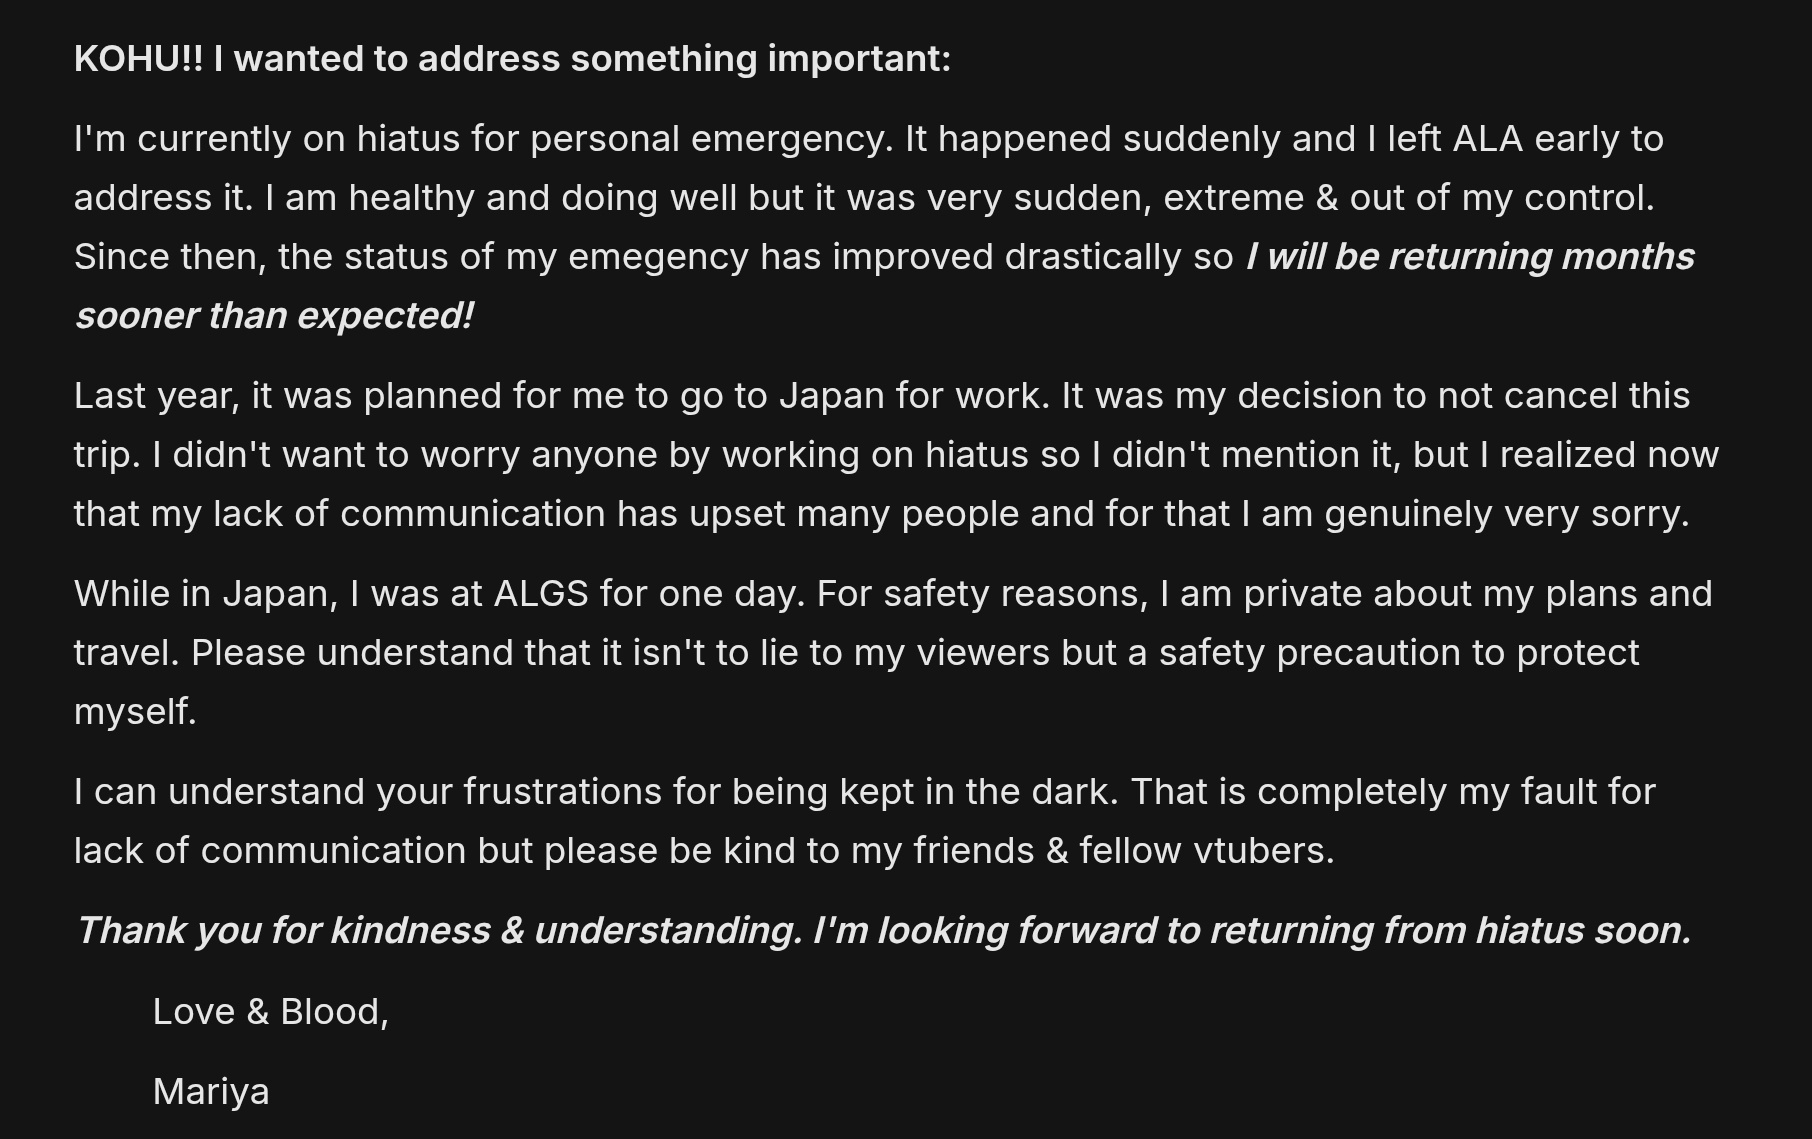Click the phrase "out of my control"

coord(1501,198)
